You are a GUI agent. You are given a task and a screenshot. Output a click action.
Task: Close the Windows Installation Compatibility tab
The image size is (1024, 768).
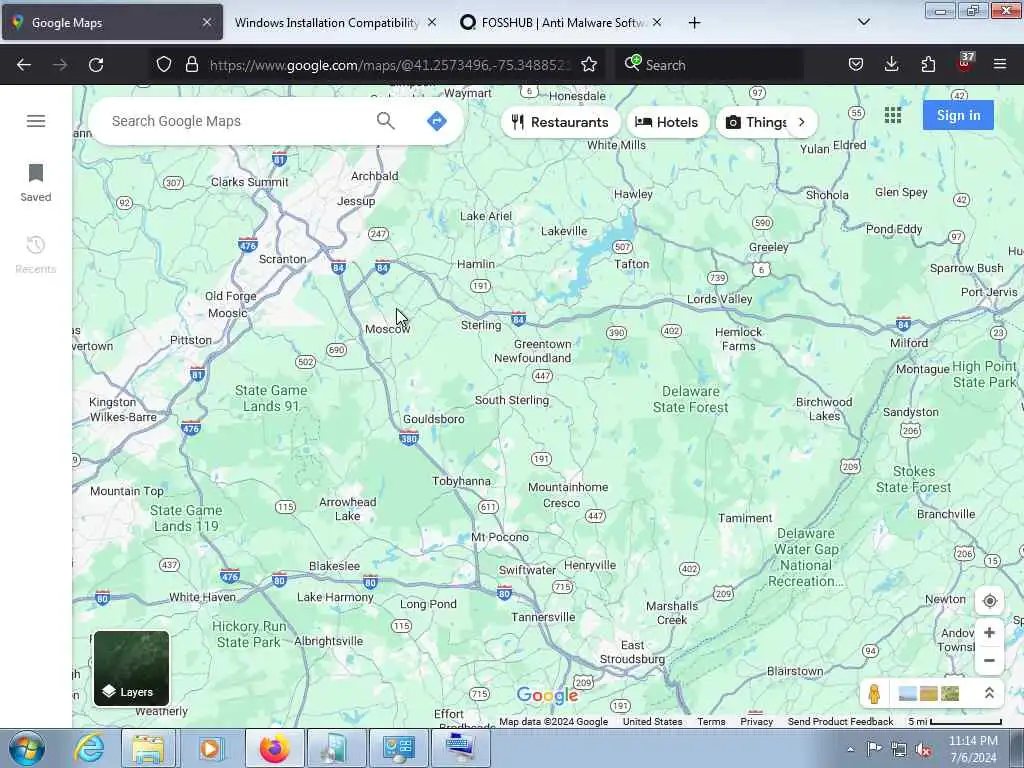pyautogui.click(x=432, y=22)
